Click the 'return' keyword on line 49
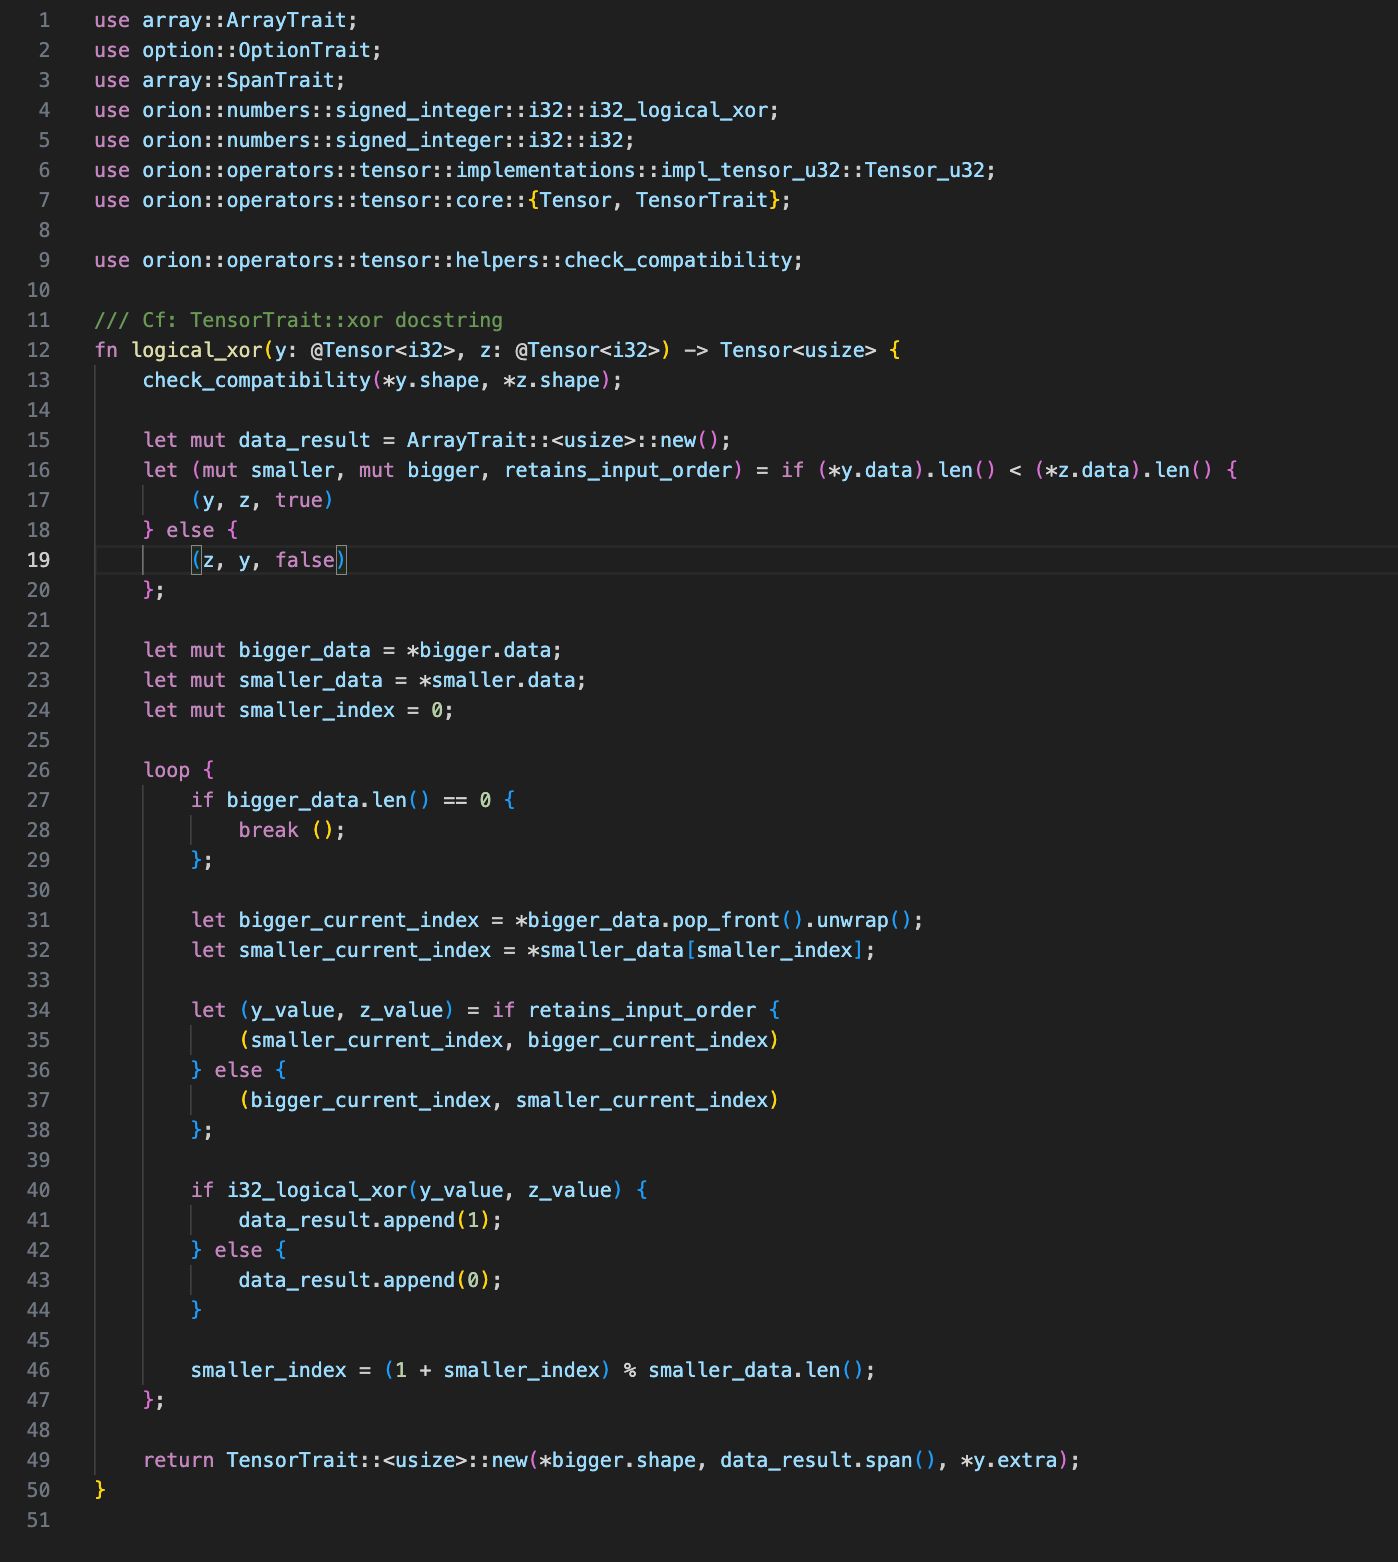 point(179,1460)
